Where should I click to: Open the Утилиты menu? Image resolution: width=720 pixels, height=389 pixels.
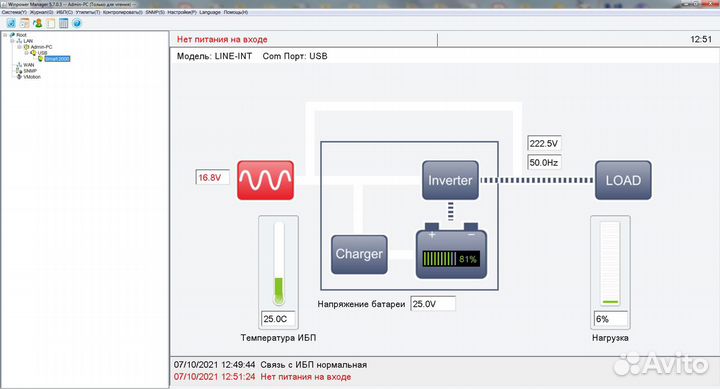click(88, 12)
